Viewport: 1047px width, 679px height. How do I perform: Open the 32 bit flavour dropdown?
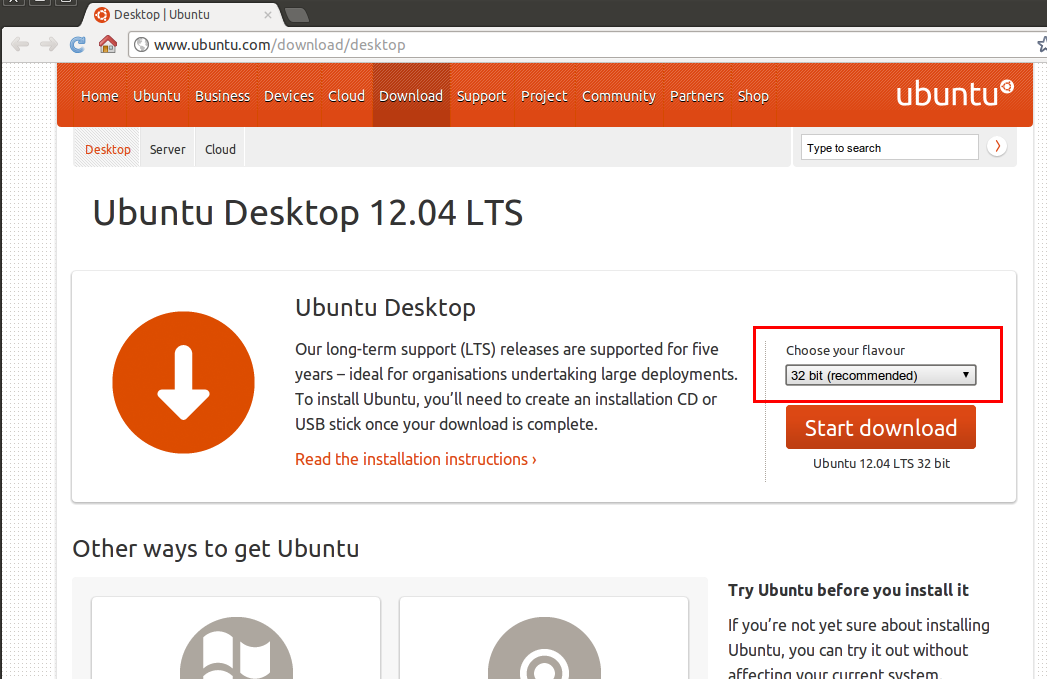click(881, 375)
